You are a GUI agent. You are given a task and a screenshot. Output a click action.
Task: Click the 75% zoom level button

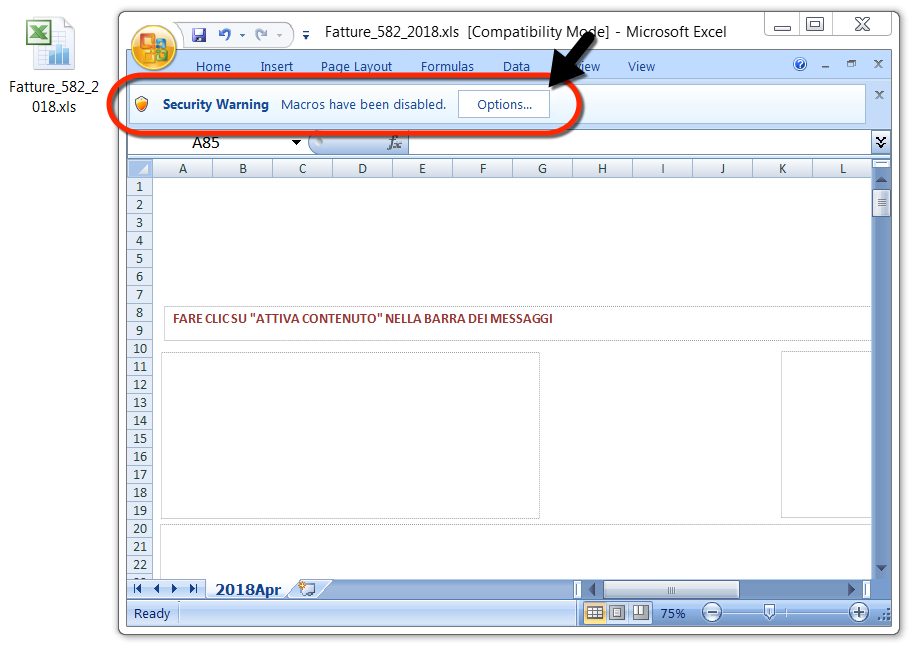click(x=673, y=613)
